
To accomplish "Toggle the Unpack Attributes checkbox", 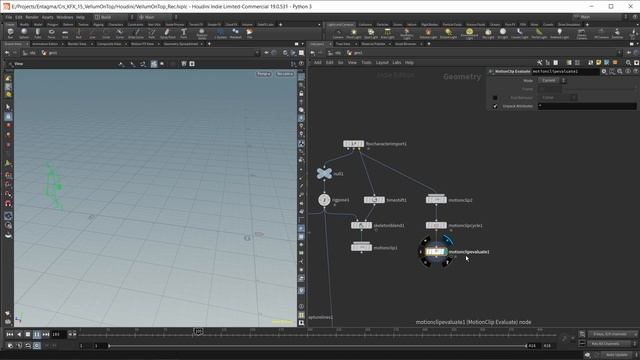I will (x=495, y=106).
